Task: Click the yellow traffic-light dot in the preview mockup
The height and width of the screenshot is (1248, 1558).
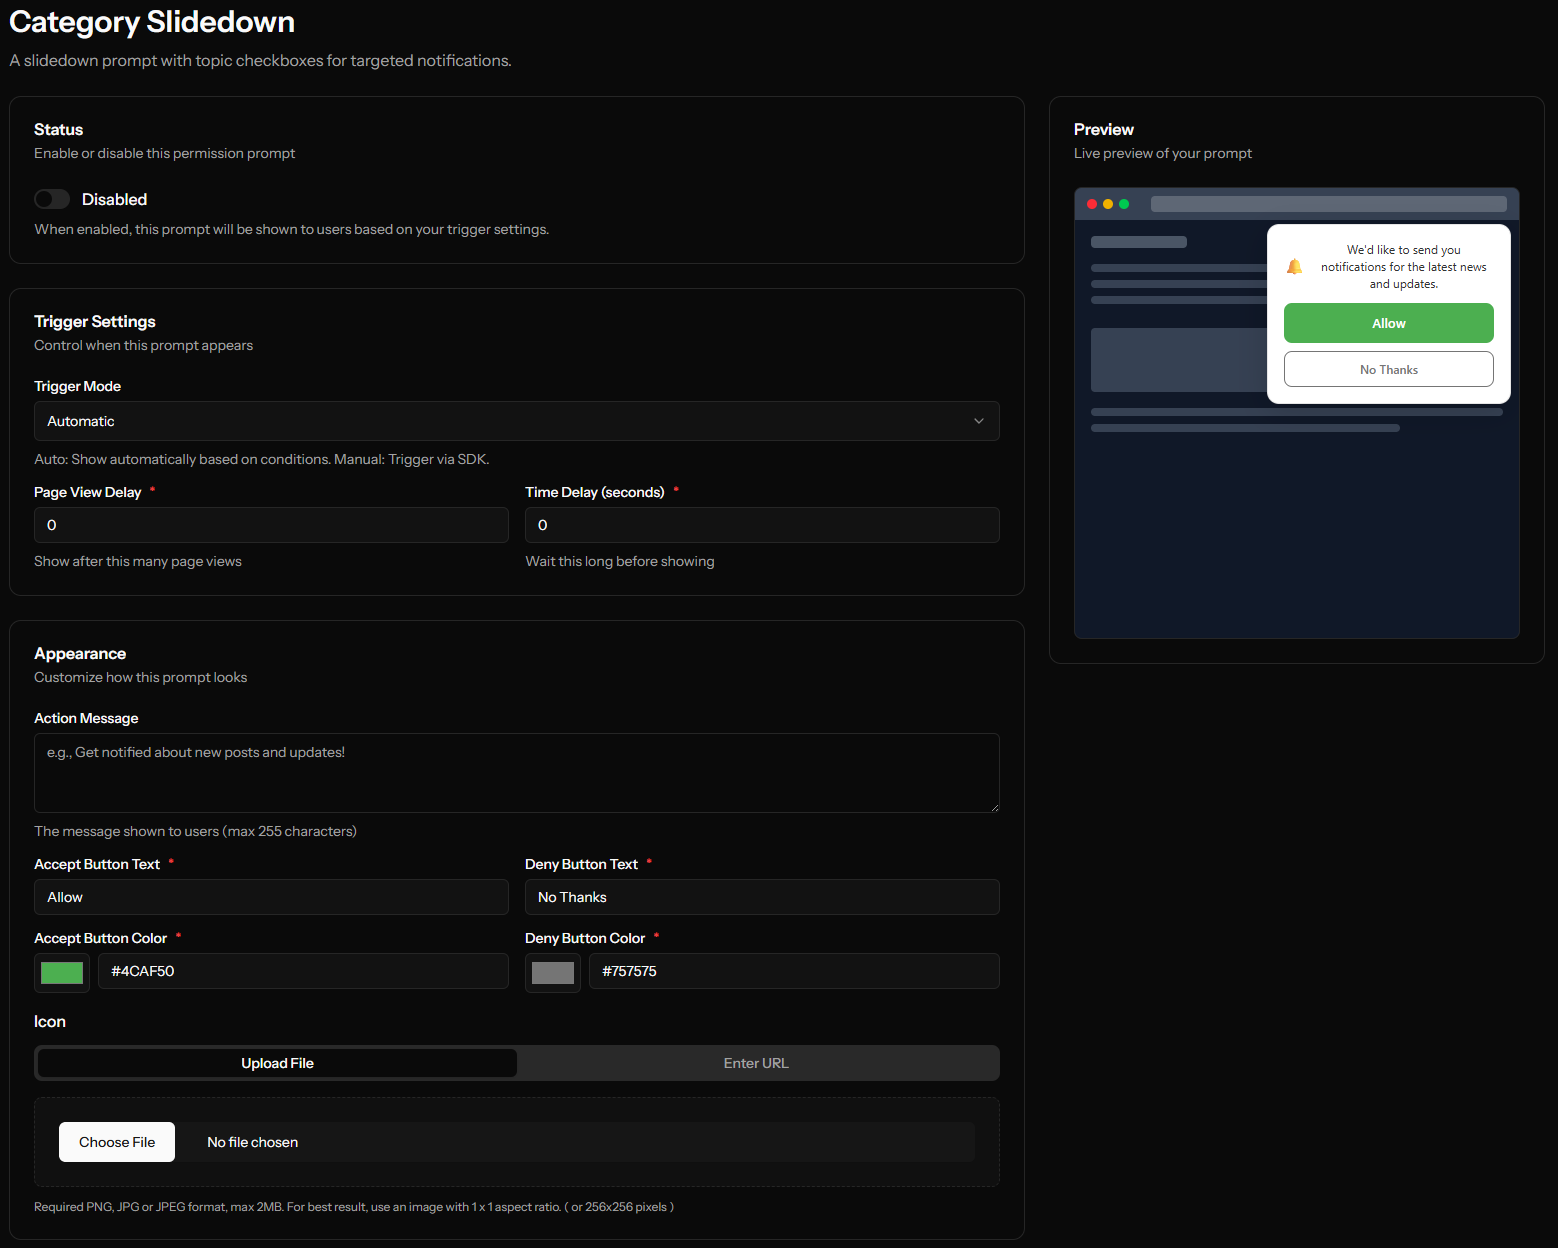Action: coord(1108,203)
